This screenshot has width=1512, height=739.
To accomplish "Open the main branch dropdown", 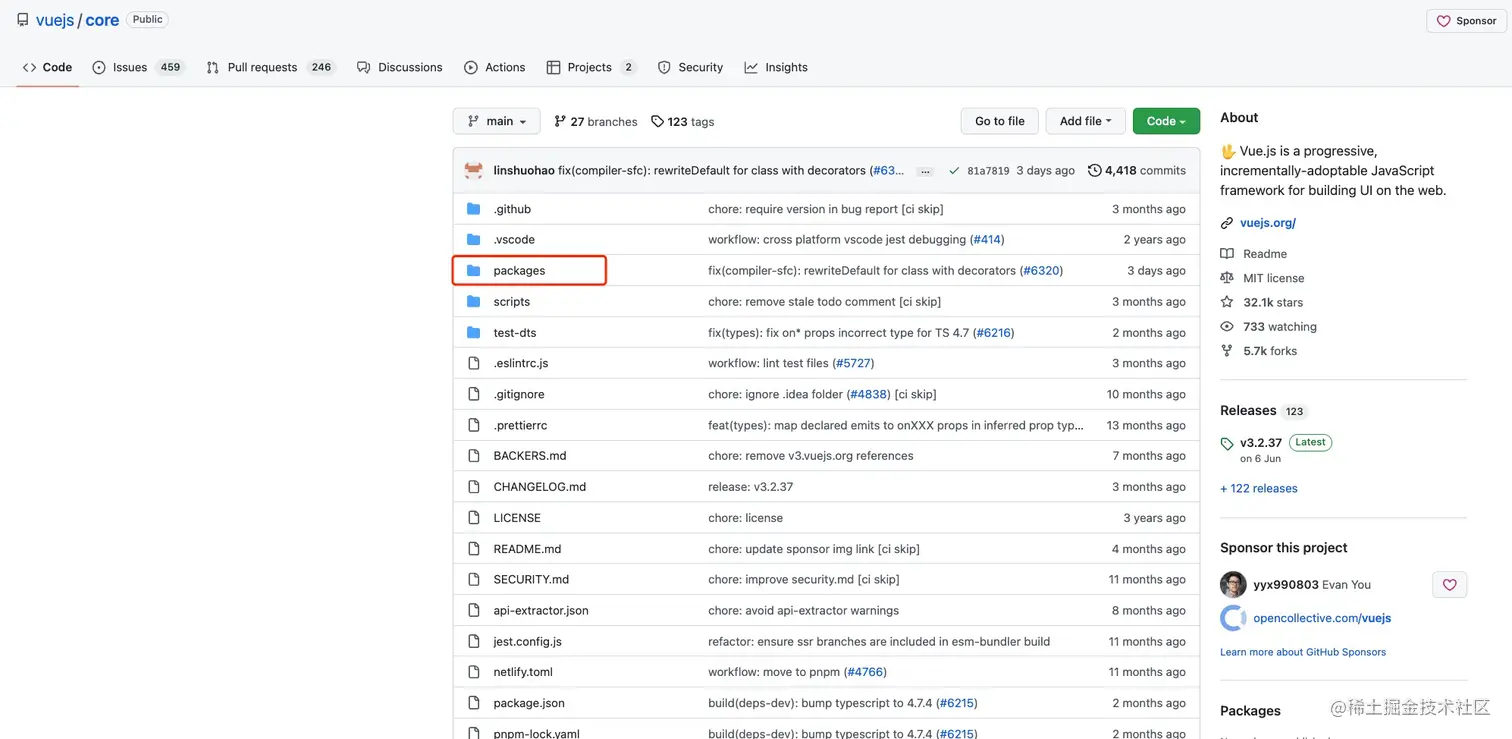I will [x=496, y=121].
